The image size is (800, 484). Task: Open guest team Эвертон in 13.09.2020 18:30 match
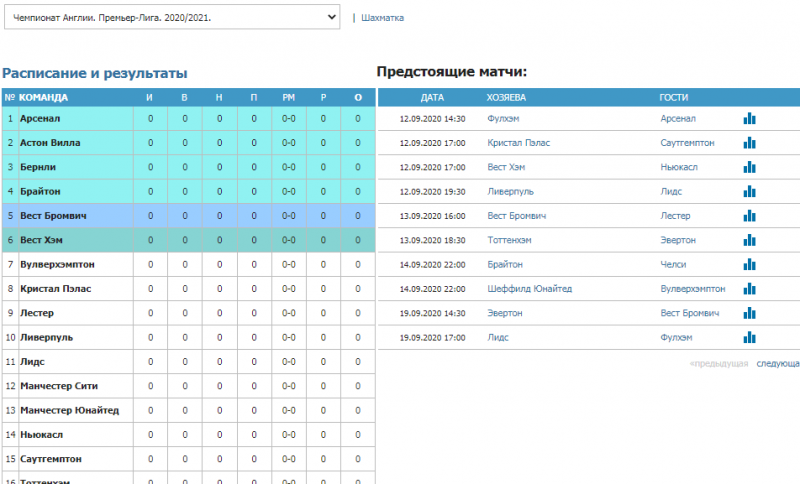tap(678, 240)
